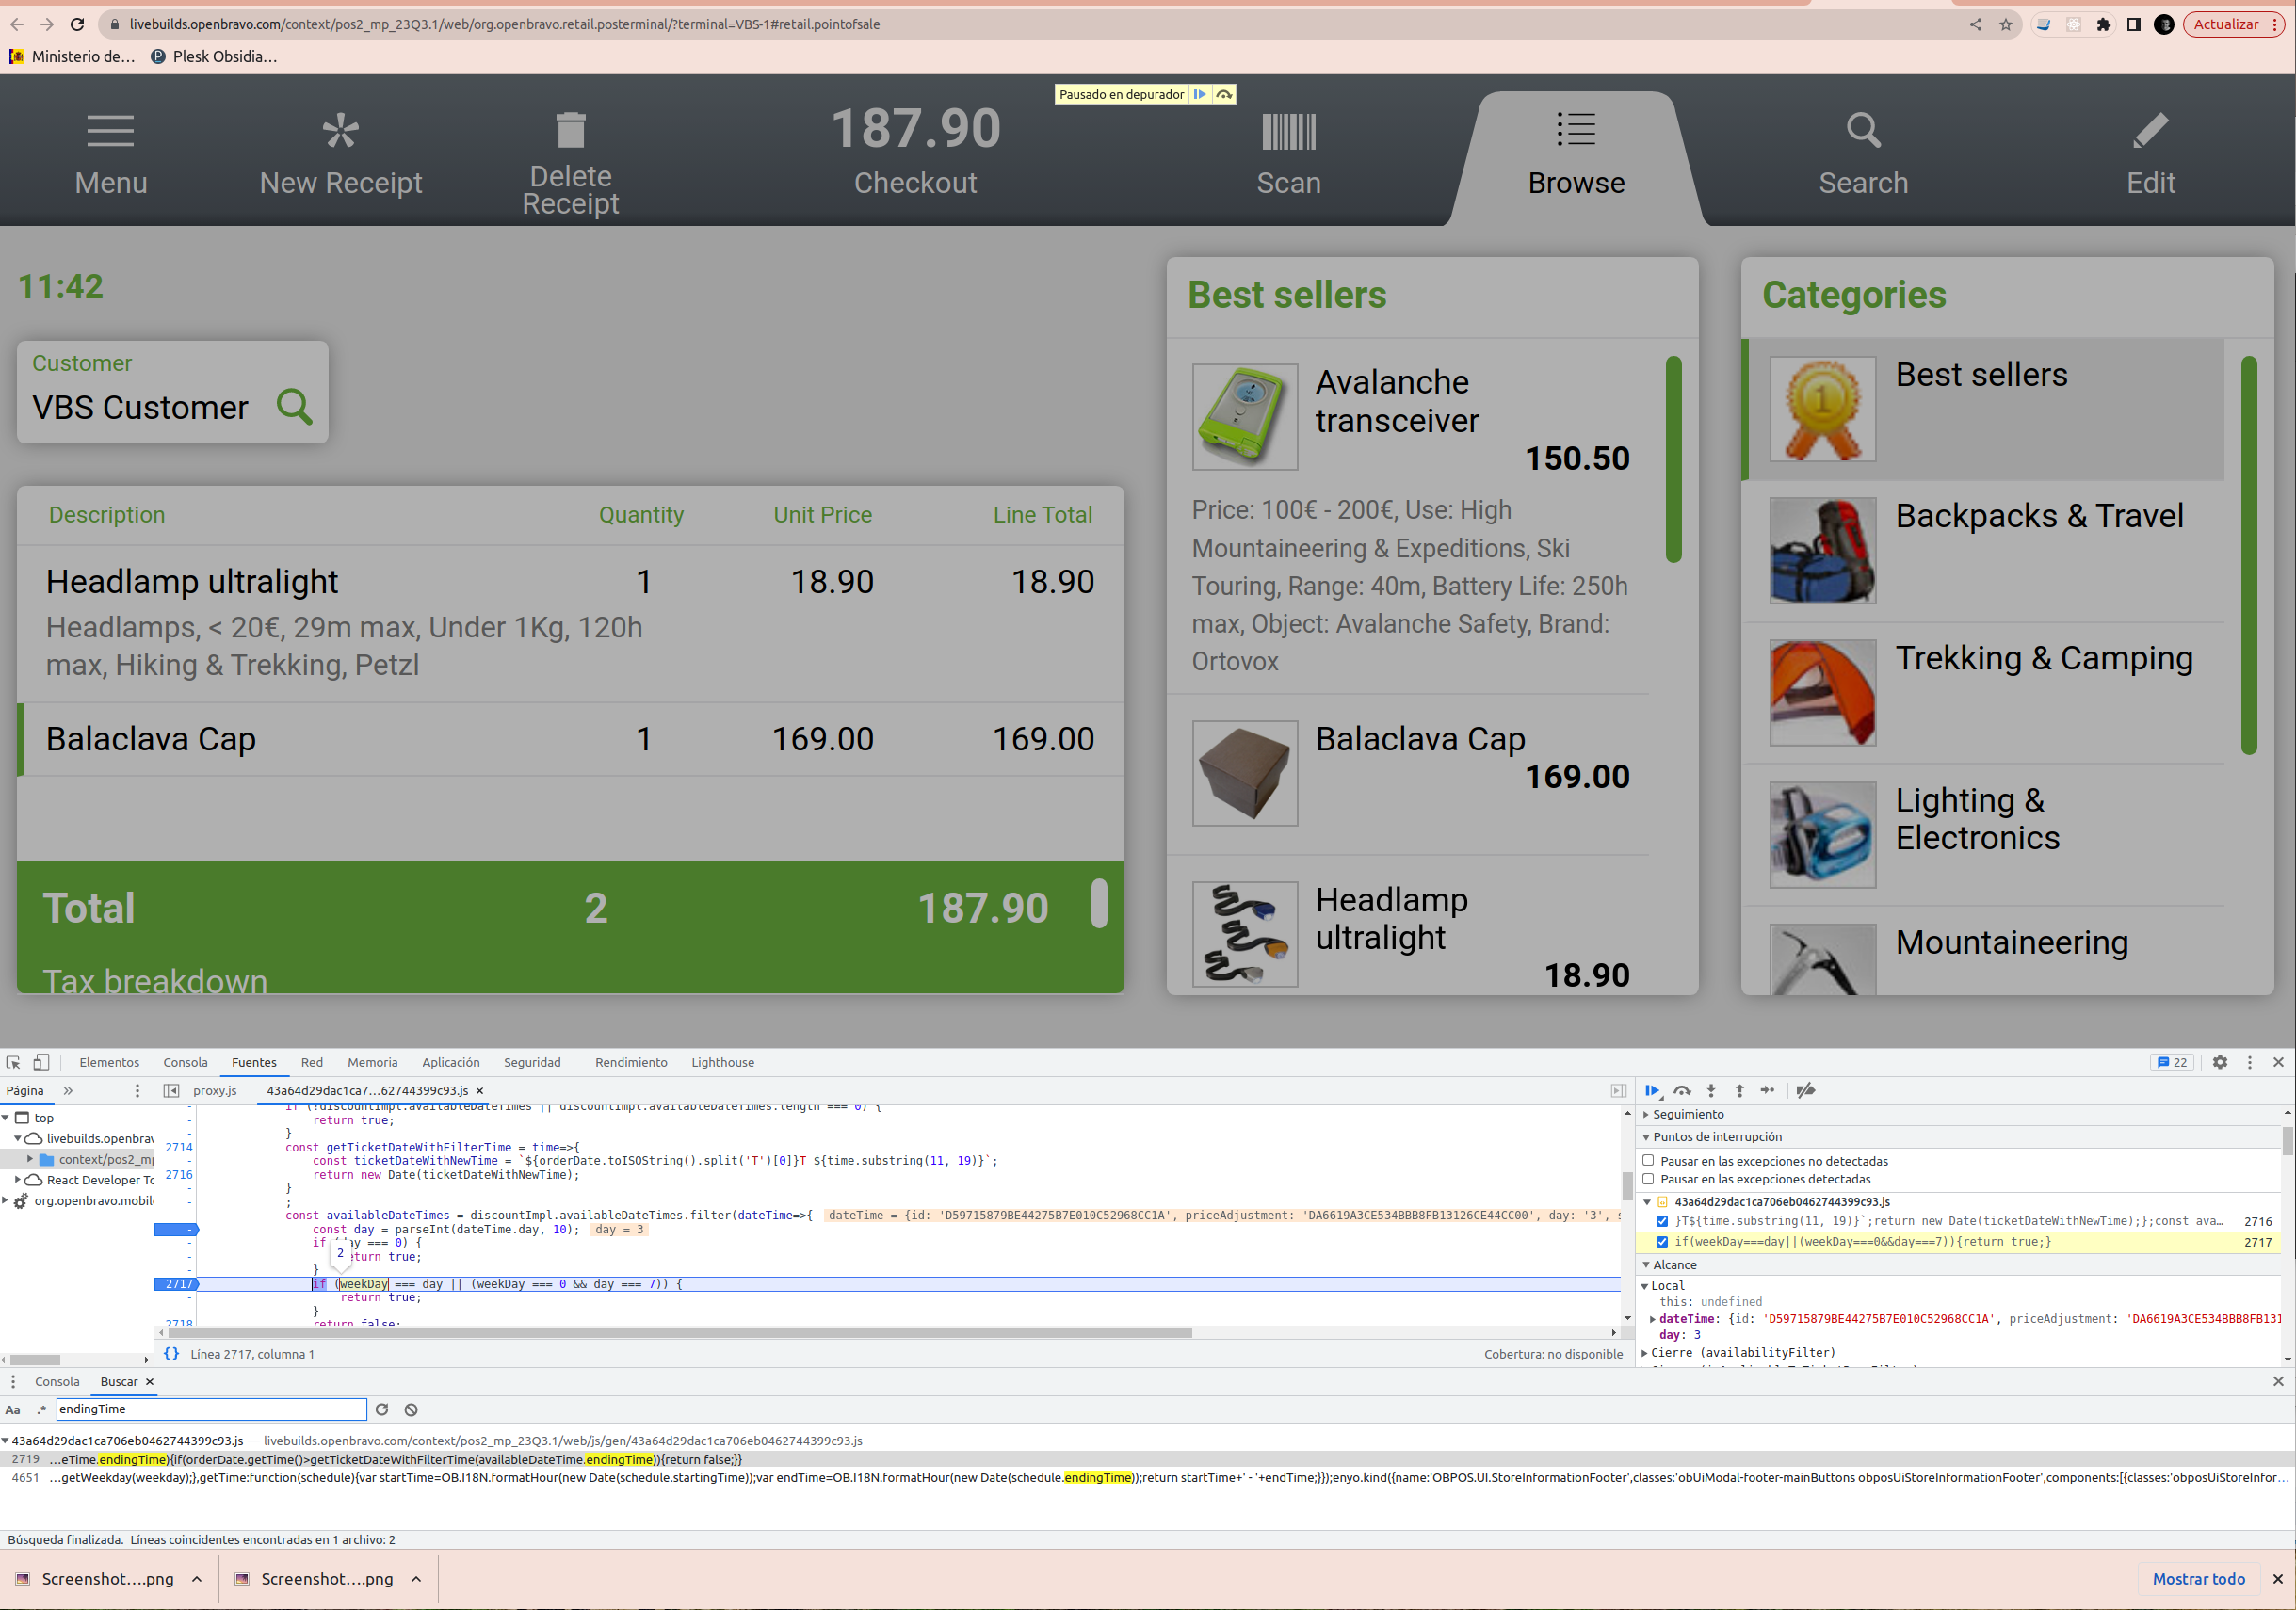Open the Consola drawer tab

57,1381
